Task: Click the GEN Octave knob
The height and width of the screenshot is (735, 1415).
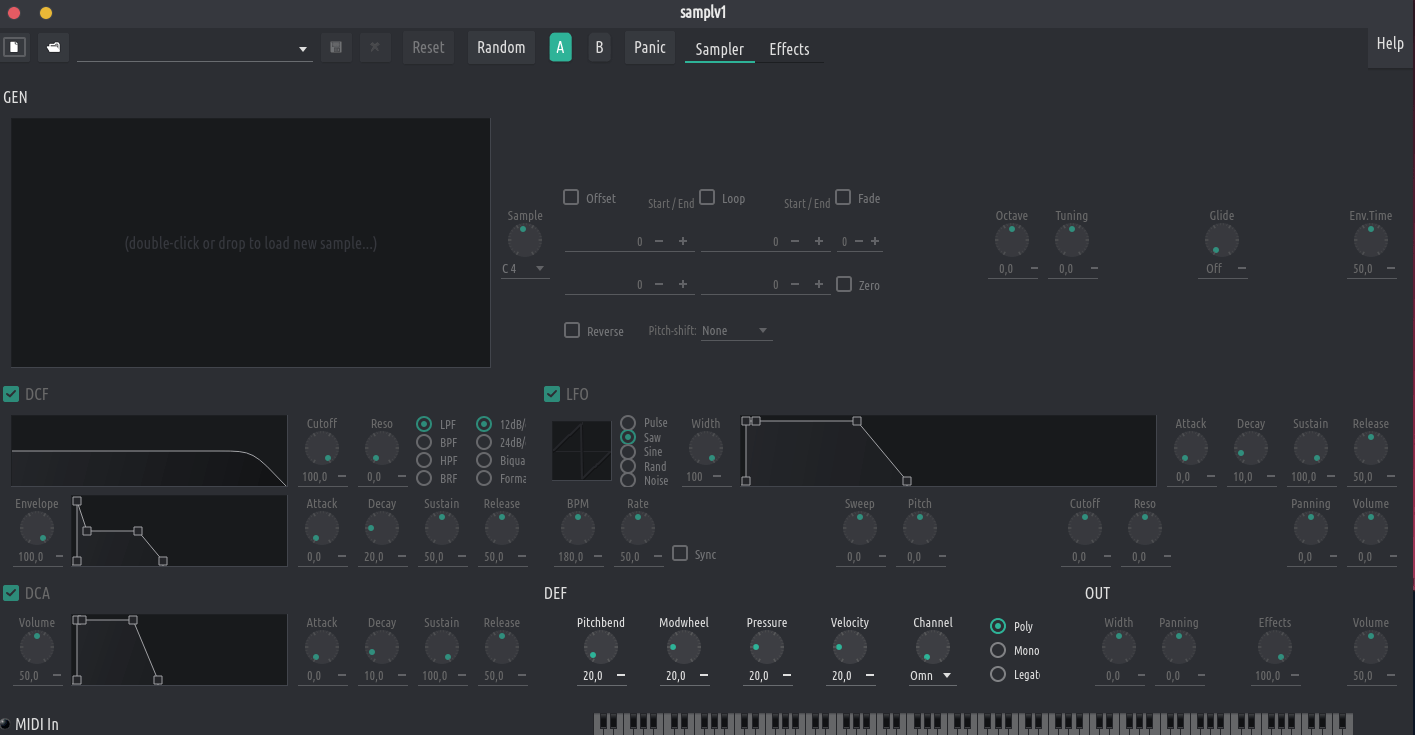Action: point(1011,240)
